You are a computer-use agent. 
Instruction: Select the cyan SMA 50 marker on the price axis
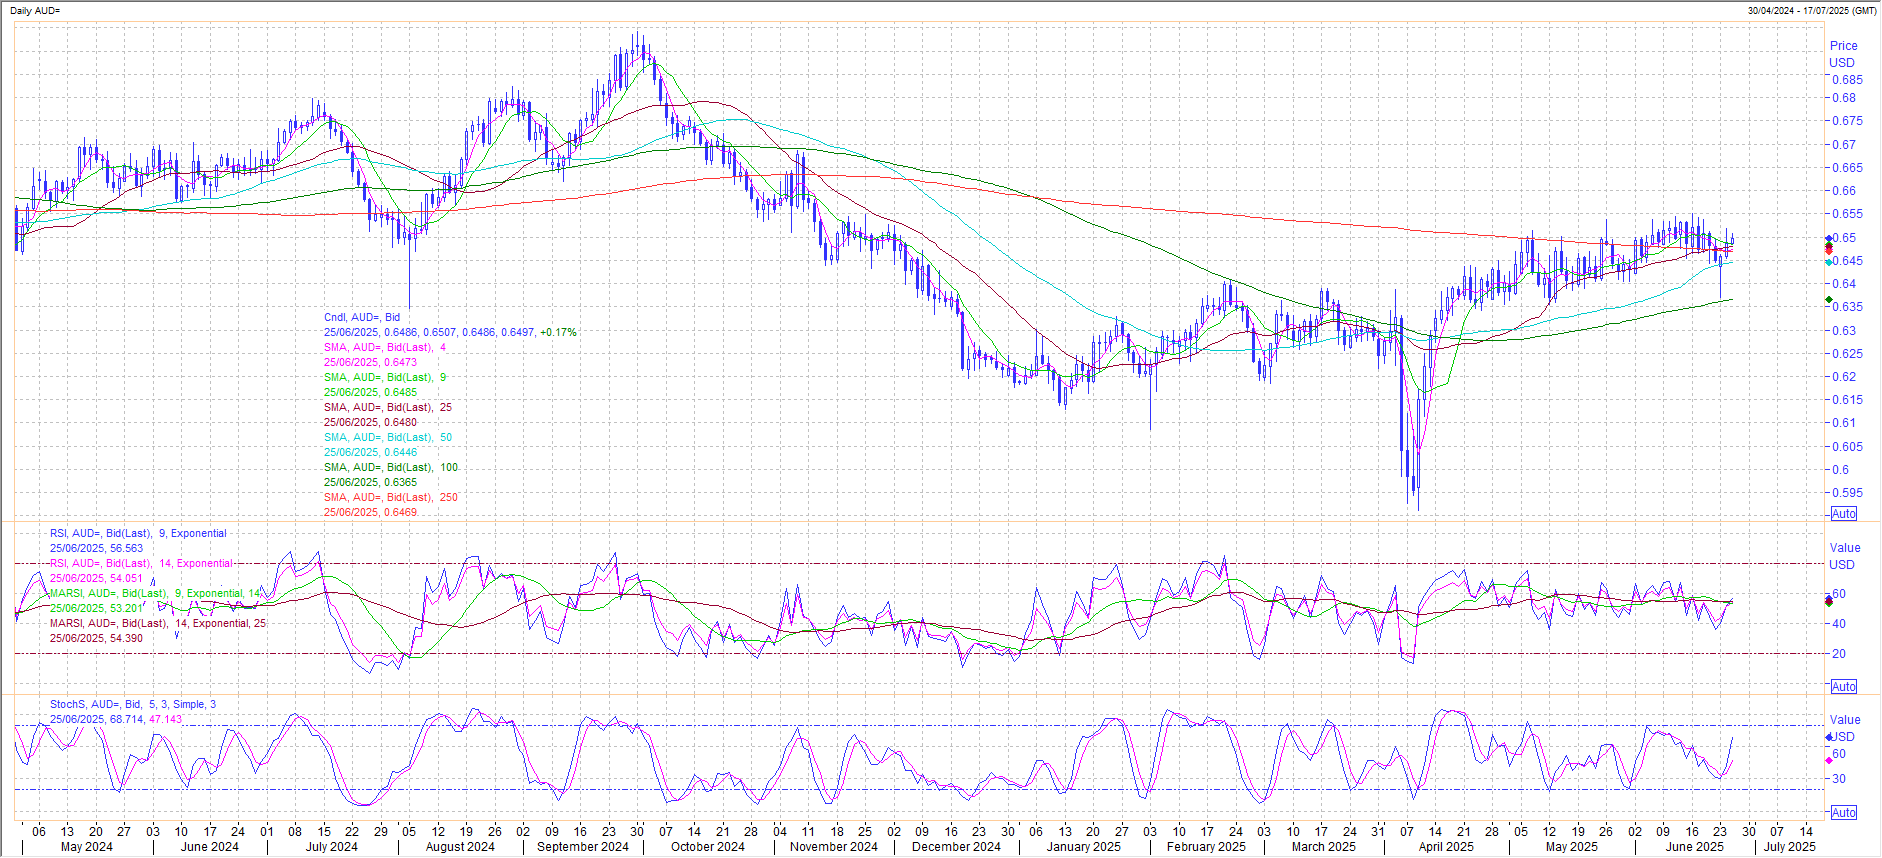point(1829,262)
